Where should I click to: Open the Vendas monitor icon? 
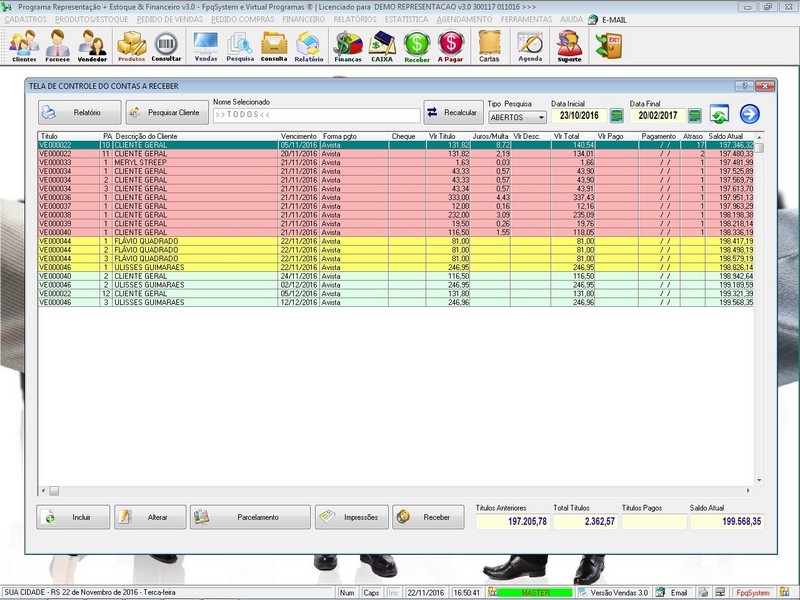pos(206,46)
